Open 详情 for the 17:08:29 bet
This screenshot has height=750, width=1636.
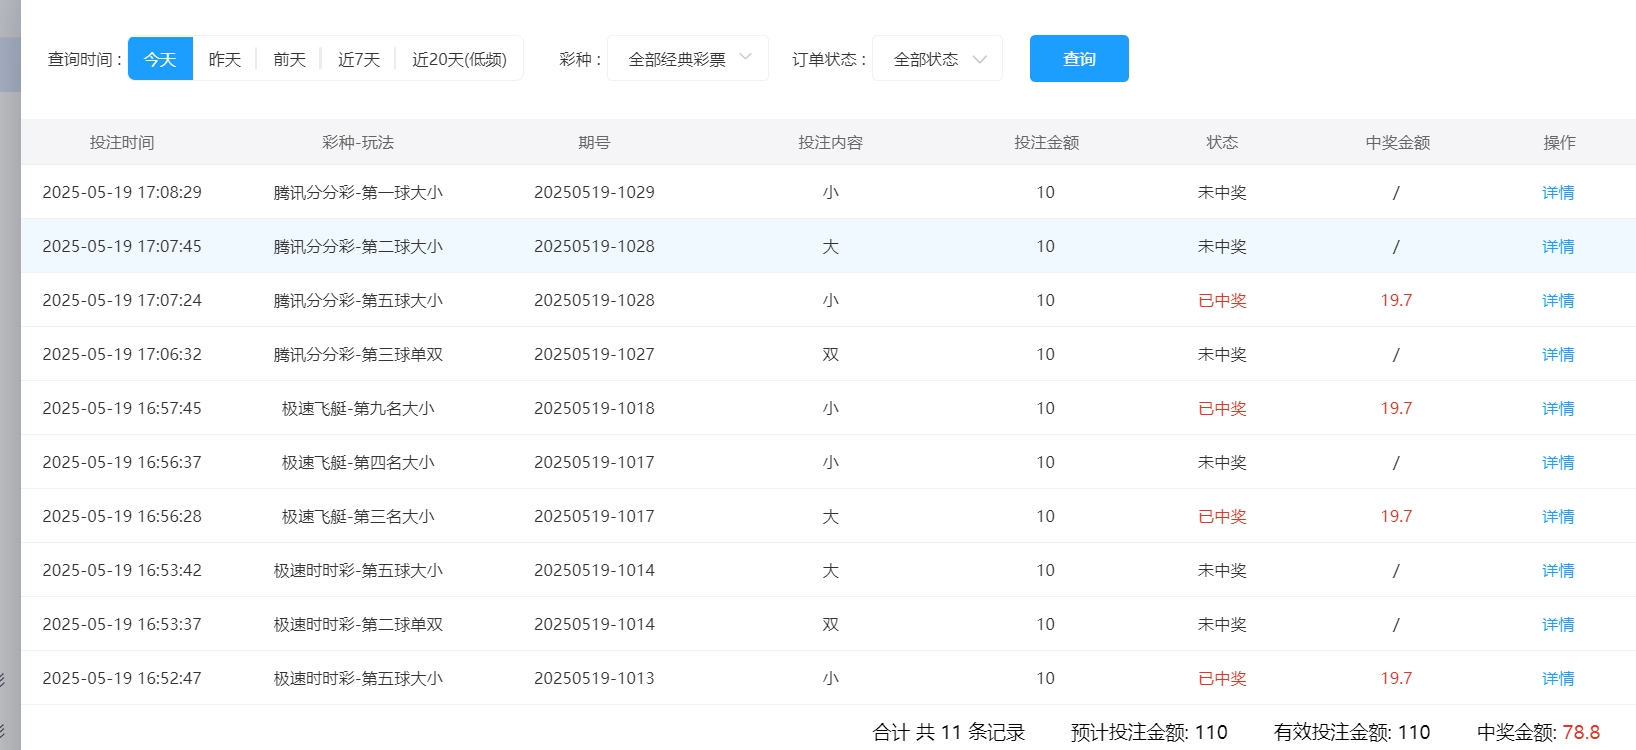point(1558,192)
